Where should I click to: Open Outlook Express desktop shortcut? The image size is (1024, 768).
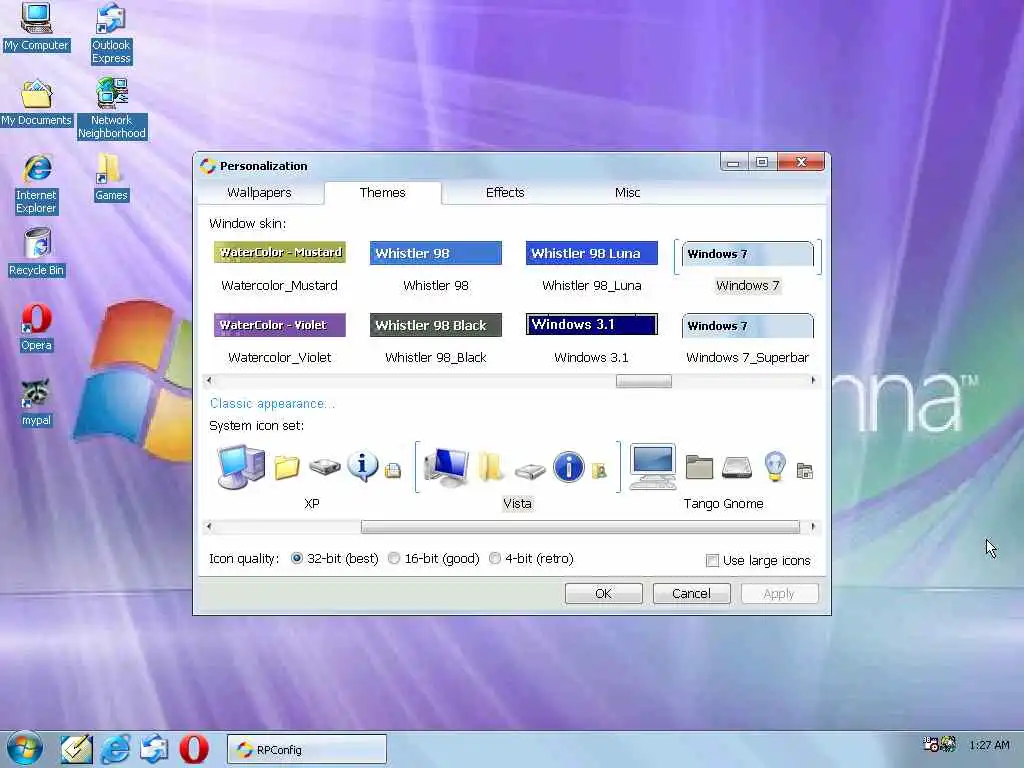pyautogui.click(x=111, y=33)
